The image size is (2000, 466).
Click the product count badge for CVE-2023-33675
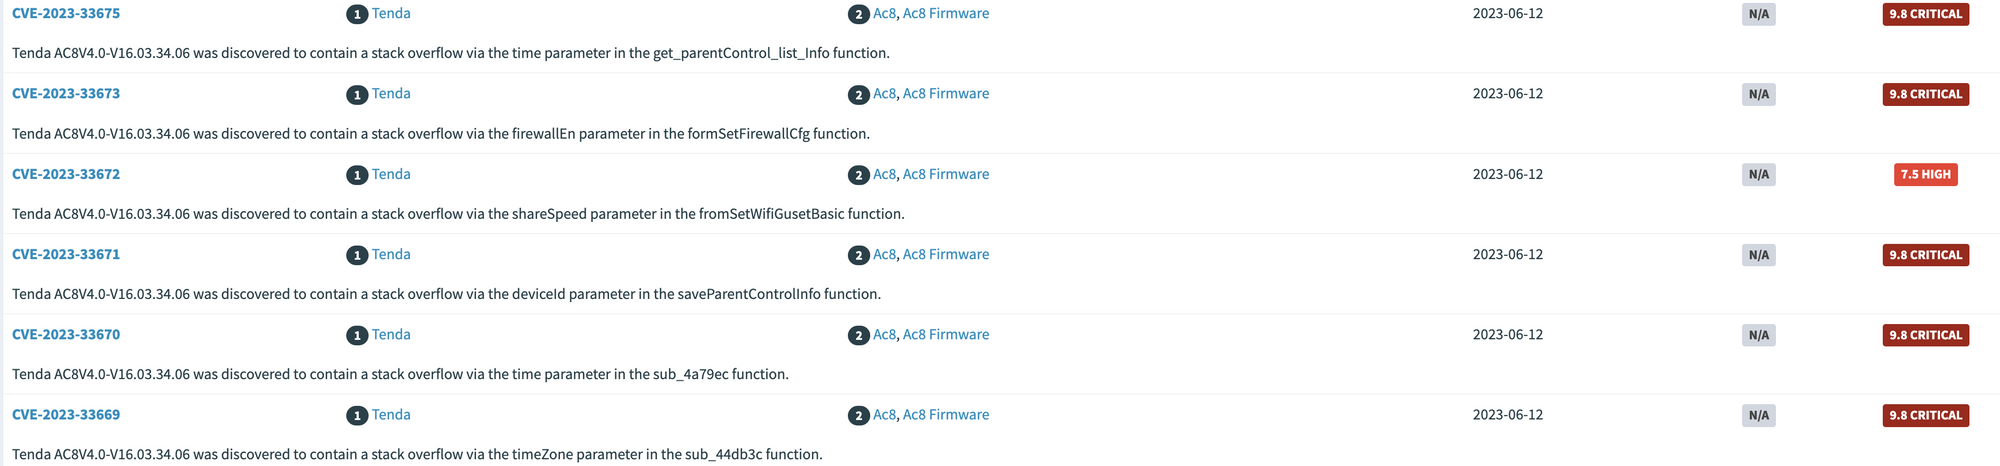click(x=858, y=15)
